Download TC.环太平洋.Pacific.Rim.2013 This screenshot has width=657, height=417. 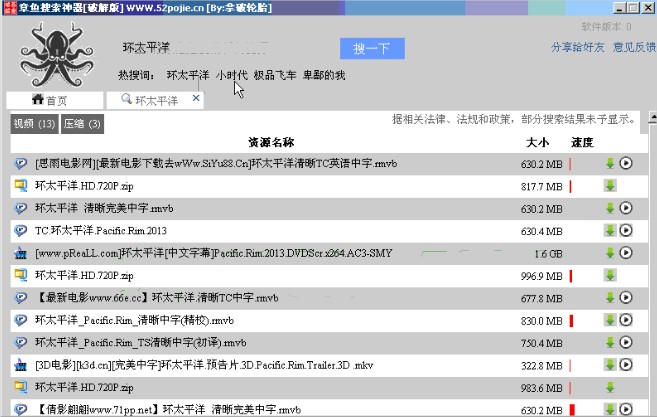coord(610,231)
